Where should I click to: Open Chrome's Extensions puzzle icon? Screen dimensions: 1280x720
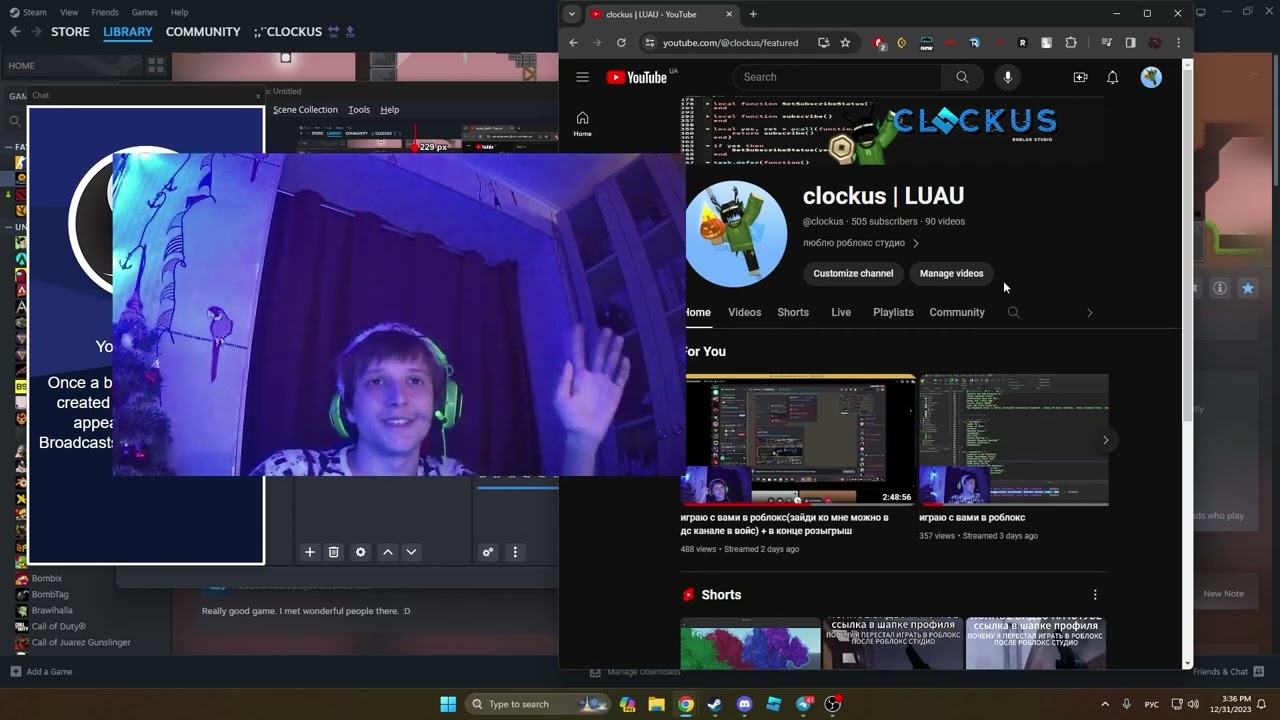[1071, 43]
